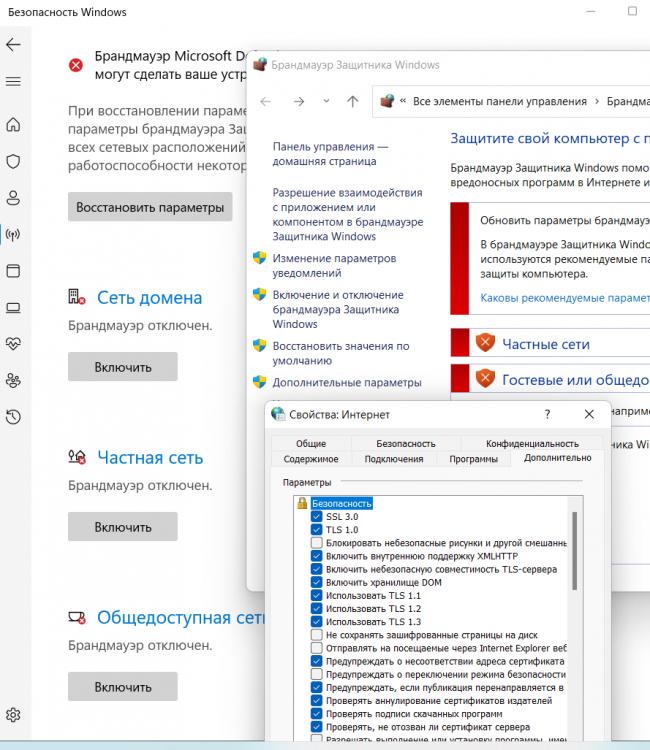The image size is (650, 750).
Task: Open the hamburger menu in Windows Security
Action: tap(13, 81)
